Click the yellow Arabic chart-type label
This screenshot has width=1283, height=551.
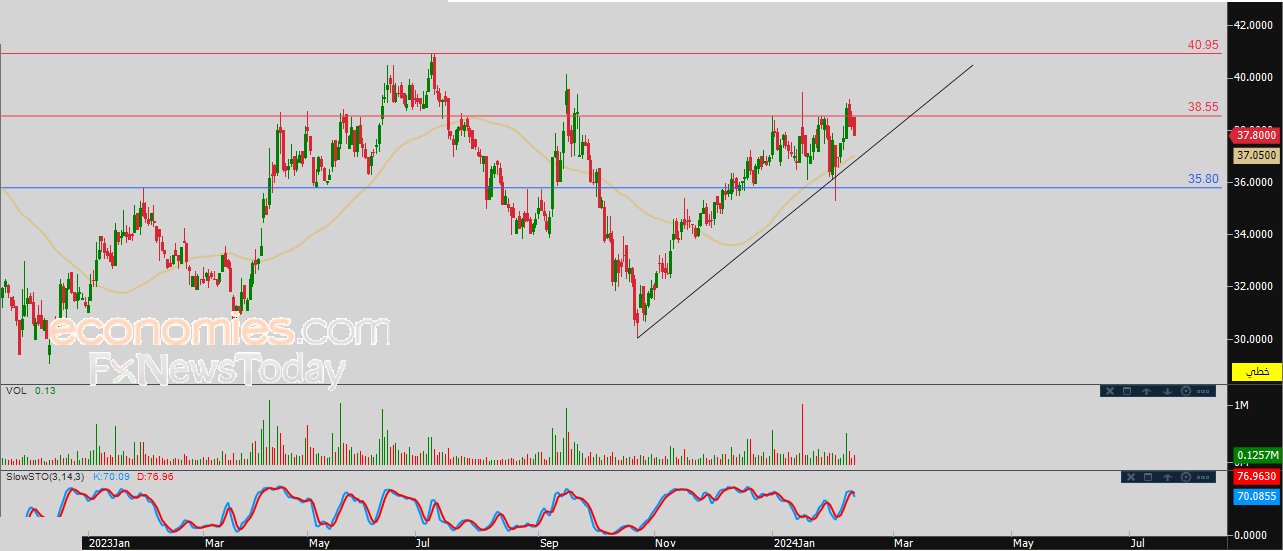click(1257, 372)
